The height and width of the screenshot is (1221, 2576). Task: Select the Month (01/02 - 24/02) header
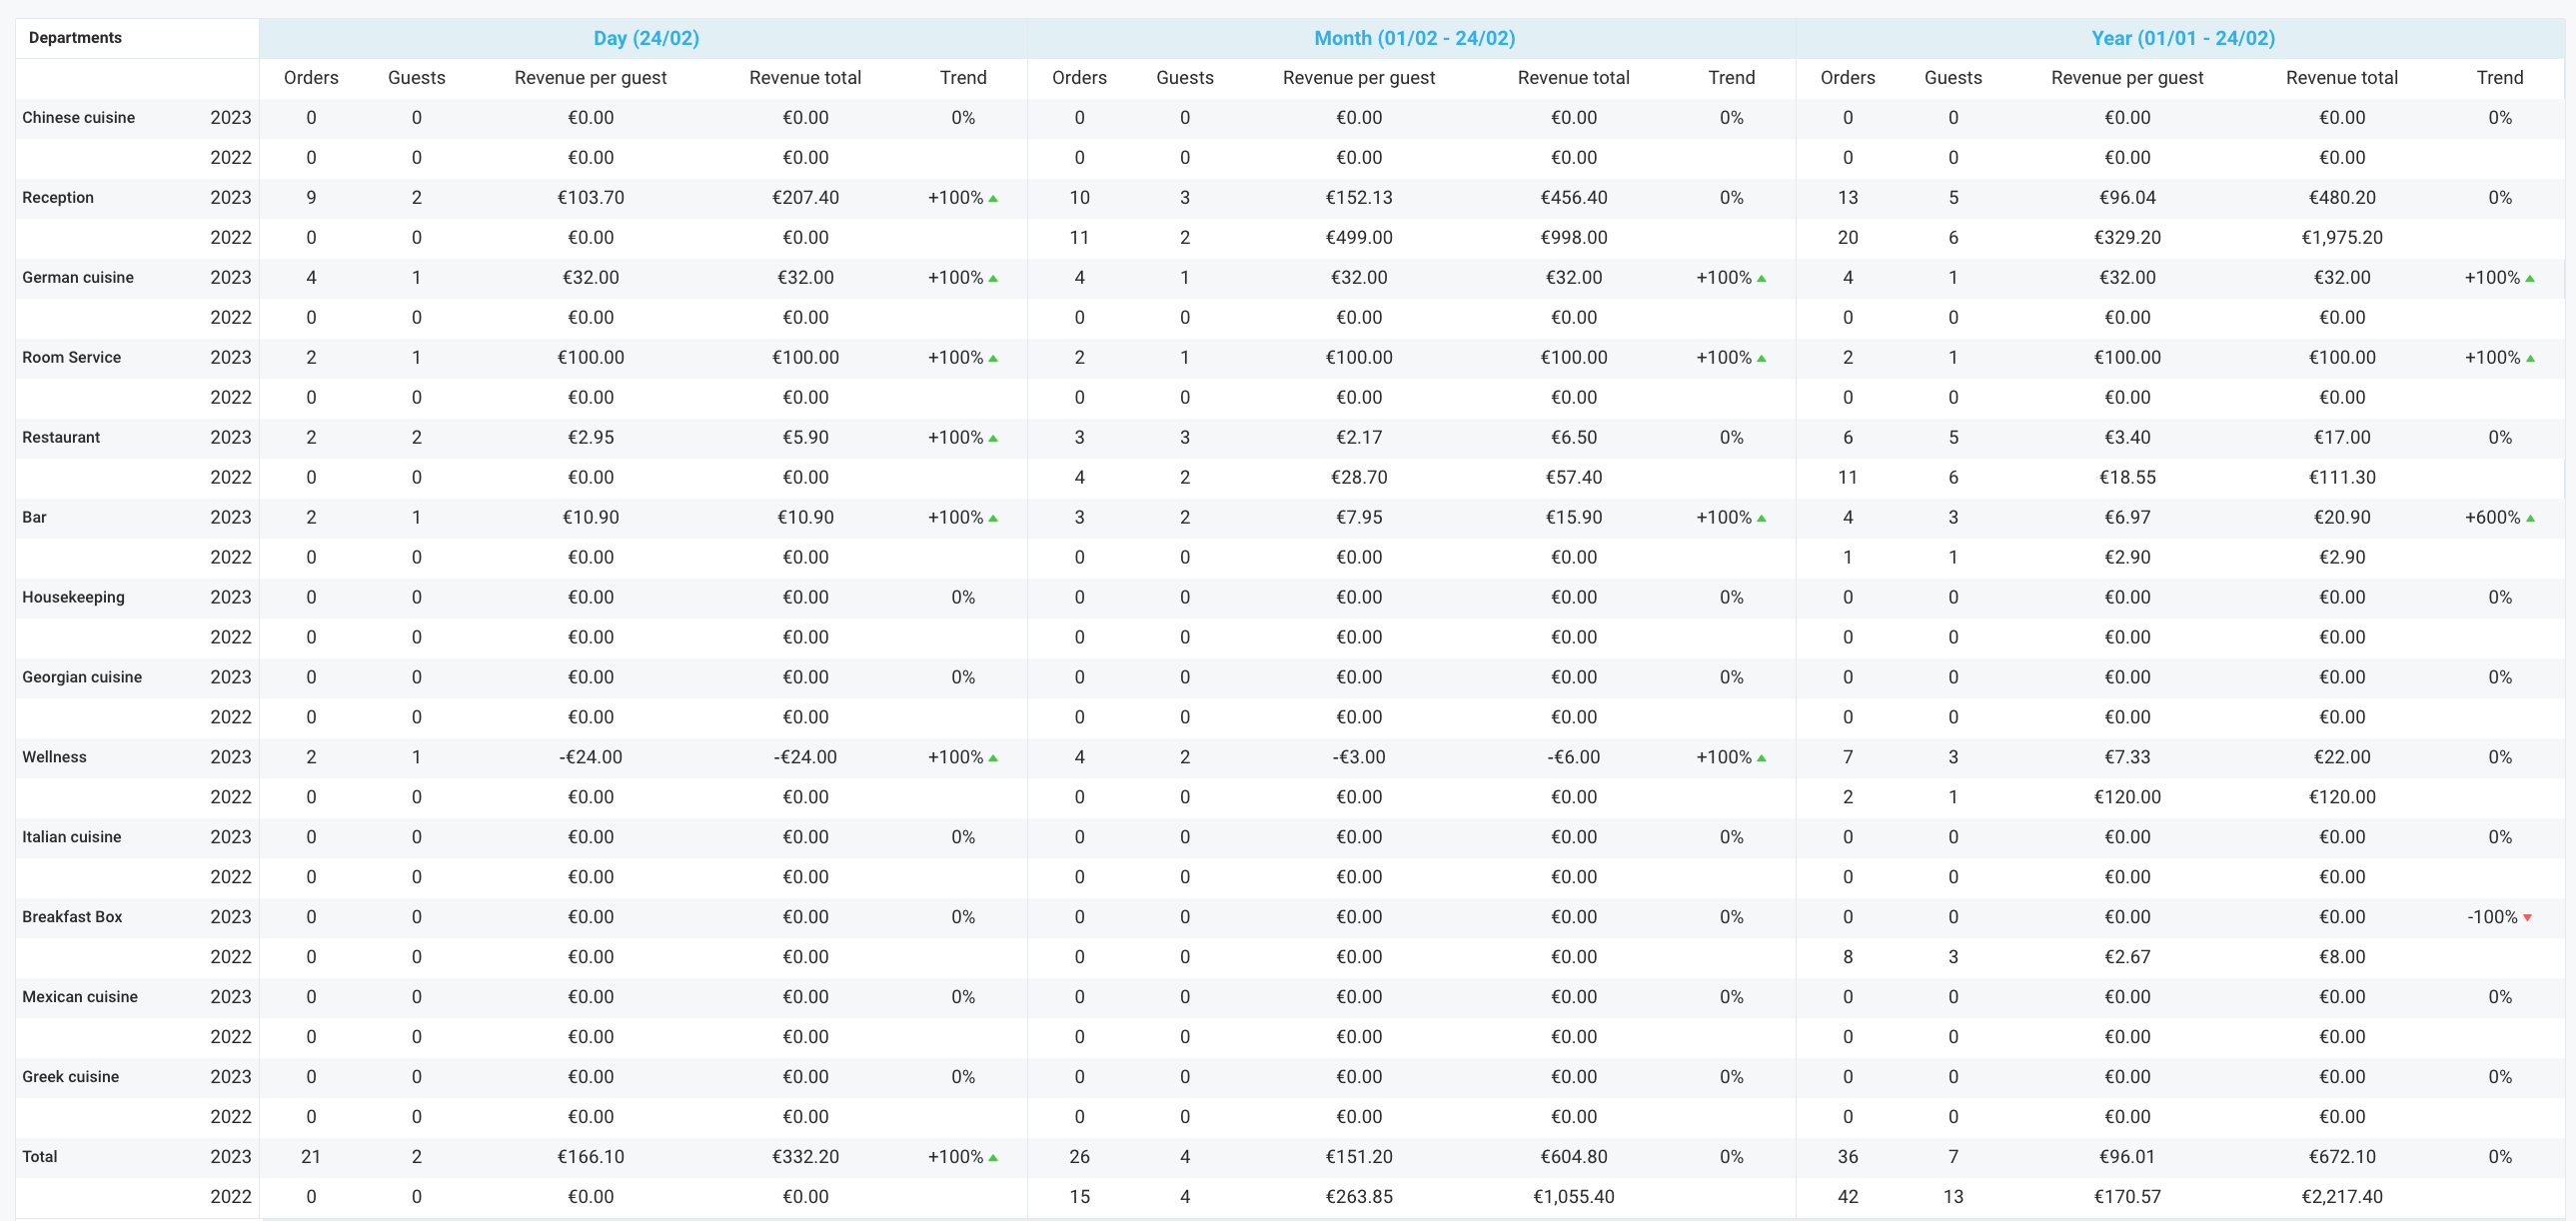click(x=1413, y=38)
